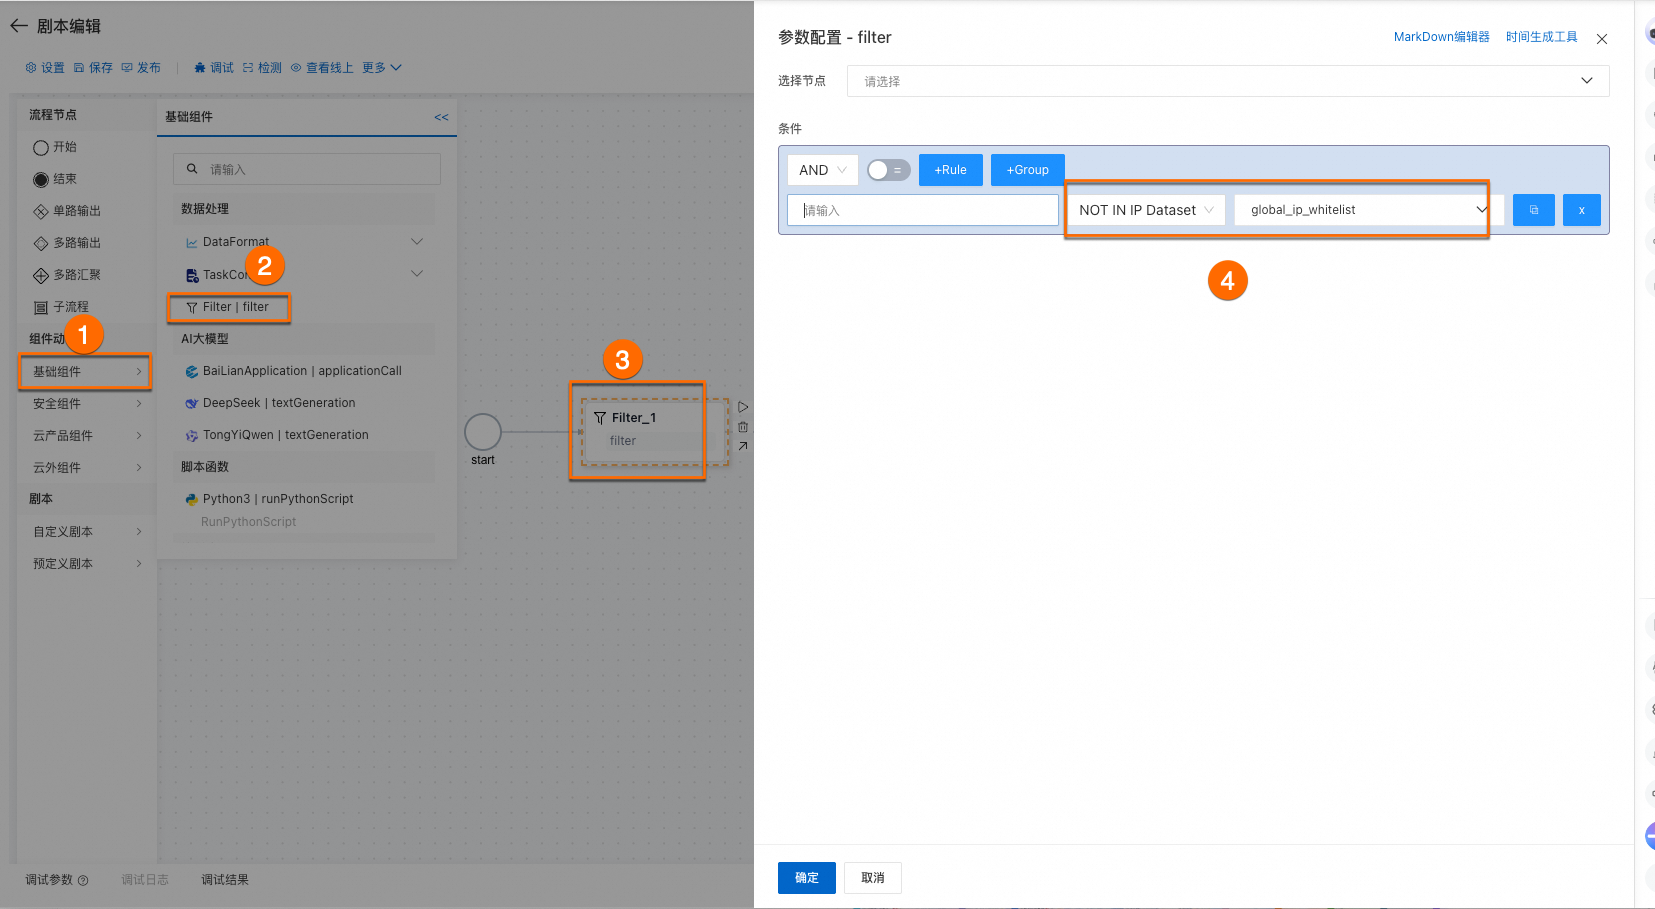Select the 开始 start node

[x=55, y=147]
